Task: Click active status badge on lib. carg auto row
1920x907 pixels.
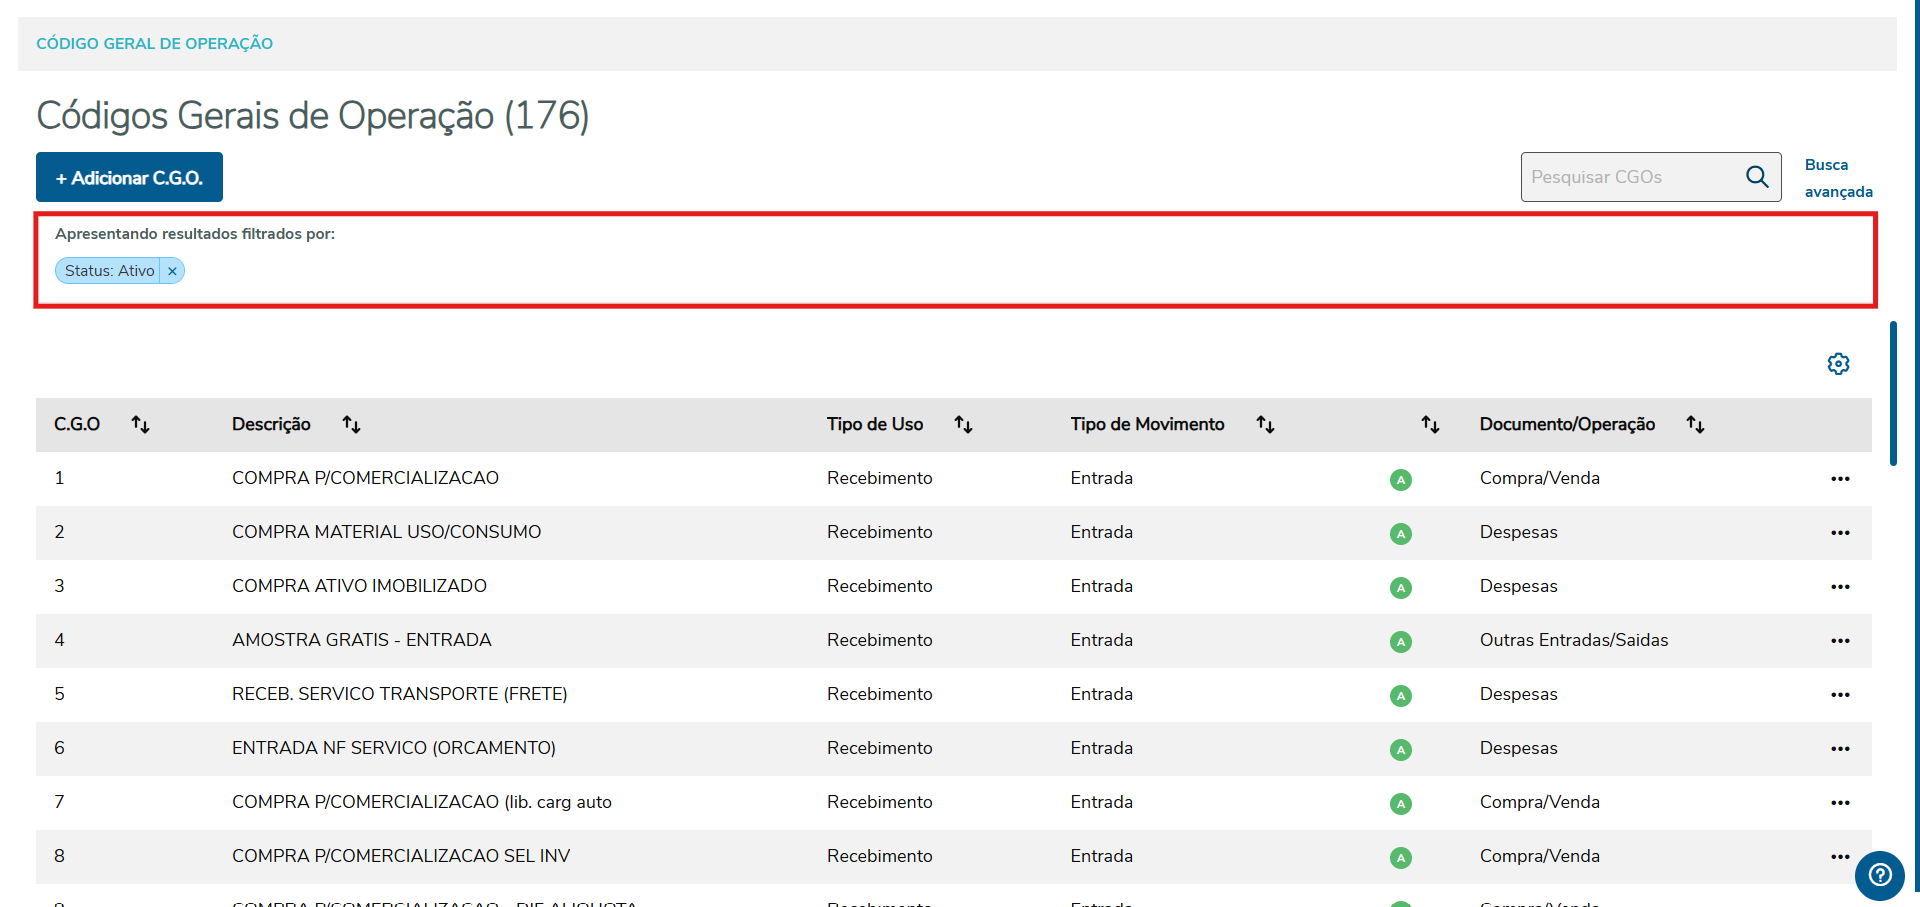Action: point(1401,804)
